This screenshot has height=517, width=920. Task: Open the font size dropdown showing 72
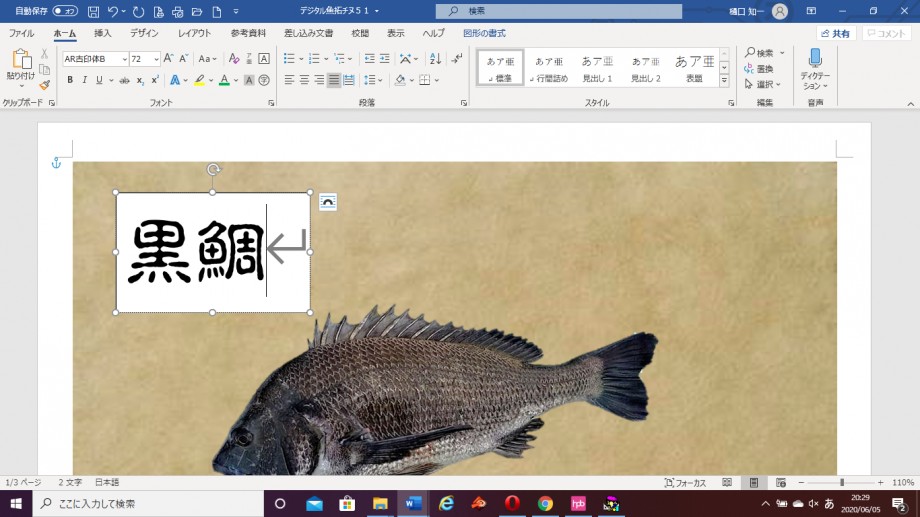pos(155,59)
